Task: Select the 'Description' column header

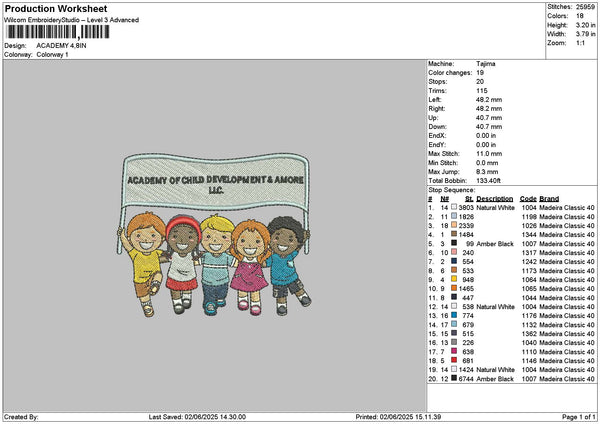Action: point(494,199)
